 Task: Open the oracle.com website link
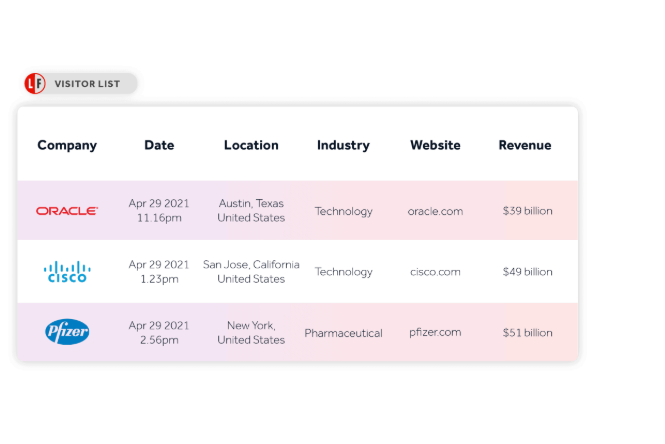click(x=435, y=211)
